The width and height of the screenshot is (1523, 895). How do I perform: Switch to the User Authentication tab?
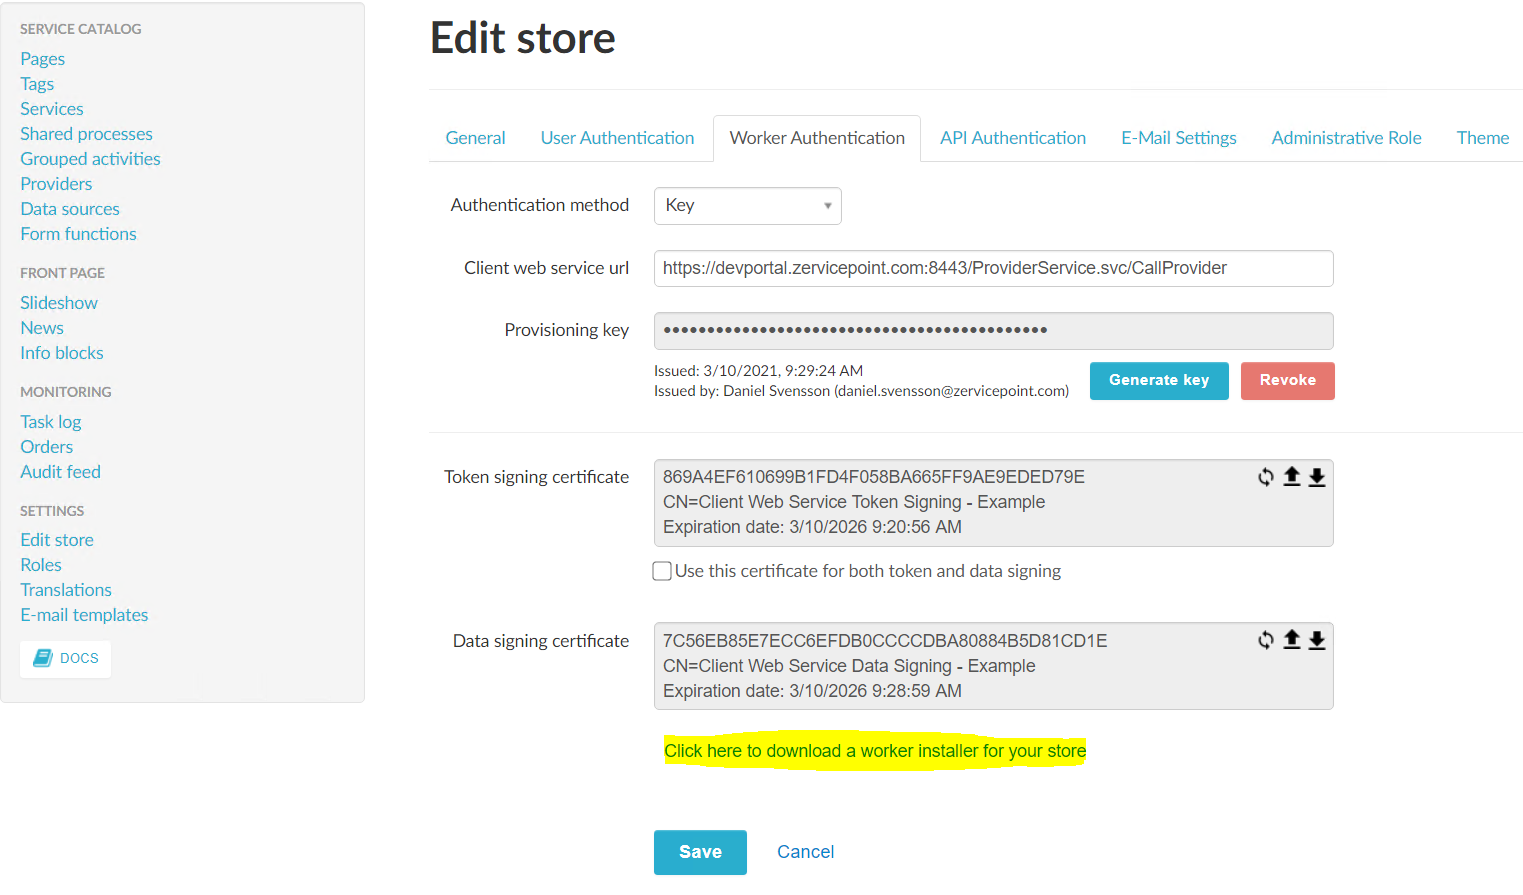point(617,138)
